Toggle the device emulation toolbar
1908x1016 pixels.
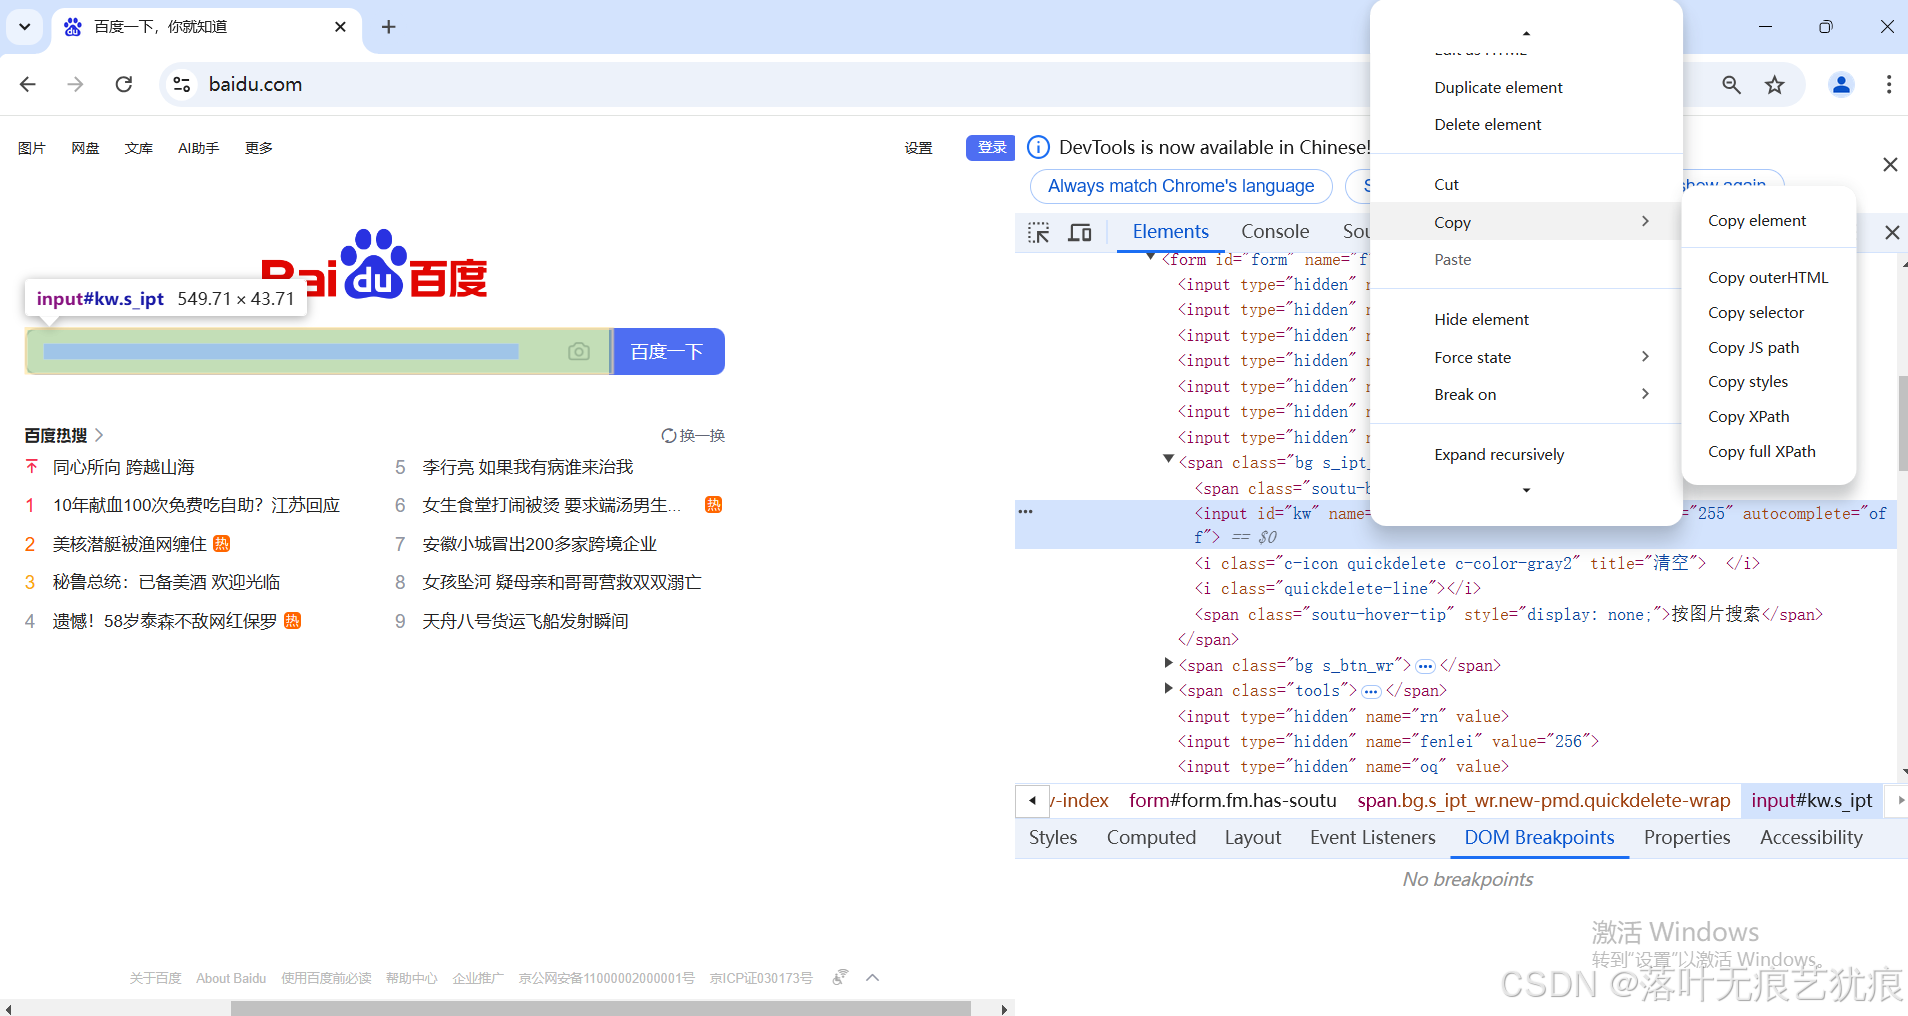[x=1080, y=232]
